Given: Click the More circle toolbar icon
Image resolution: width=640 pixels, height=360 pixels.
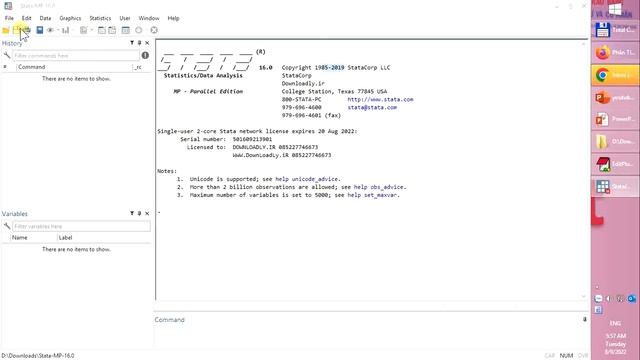Looking at the screenshot, I should pyautogui.click(x=139, y=30).
